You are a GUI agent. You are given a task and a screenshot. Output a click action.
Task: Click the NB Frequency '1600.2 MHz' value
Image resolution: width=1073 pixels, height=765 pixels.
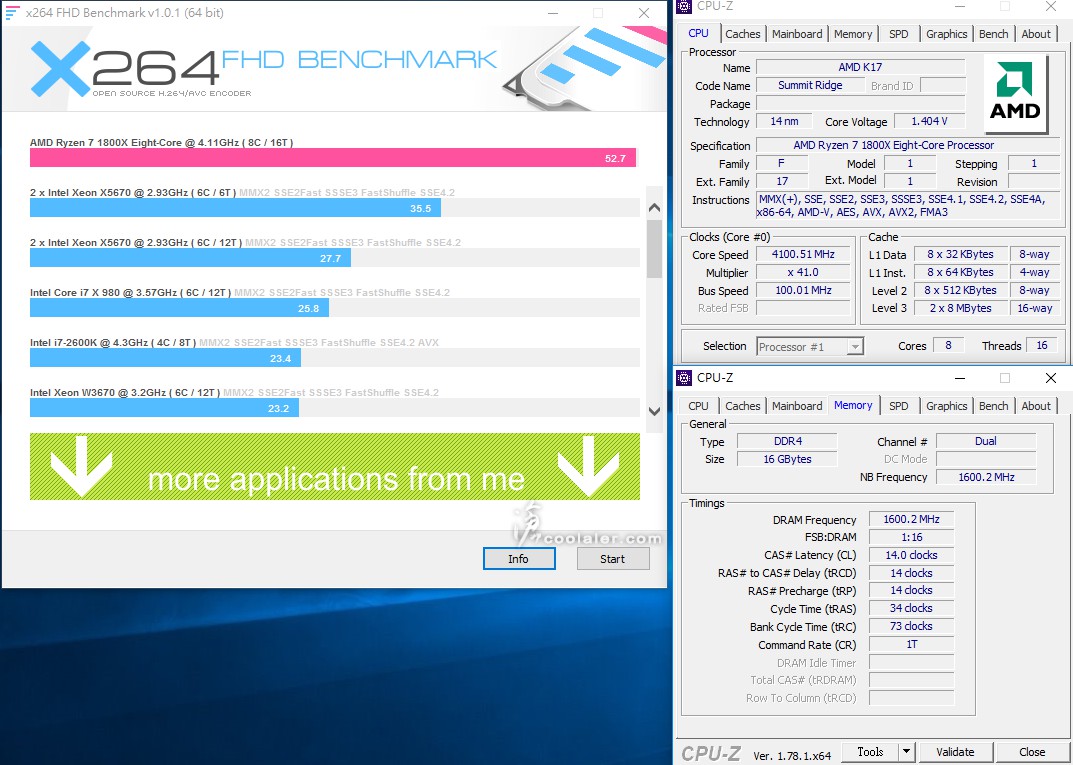point(986,477)
